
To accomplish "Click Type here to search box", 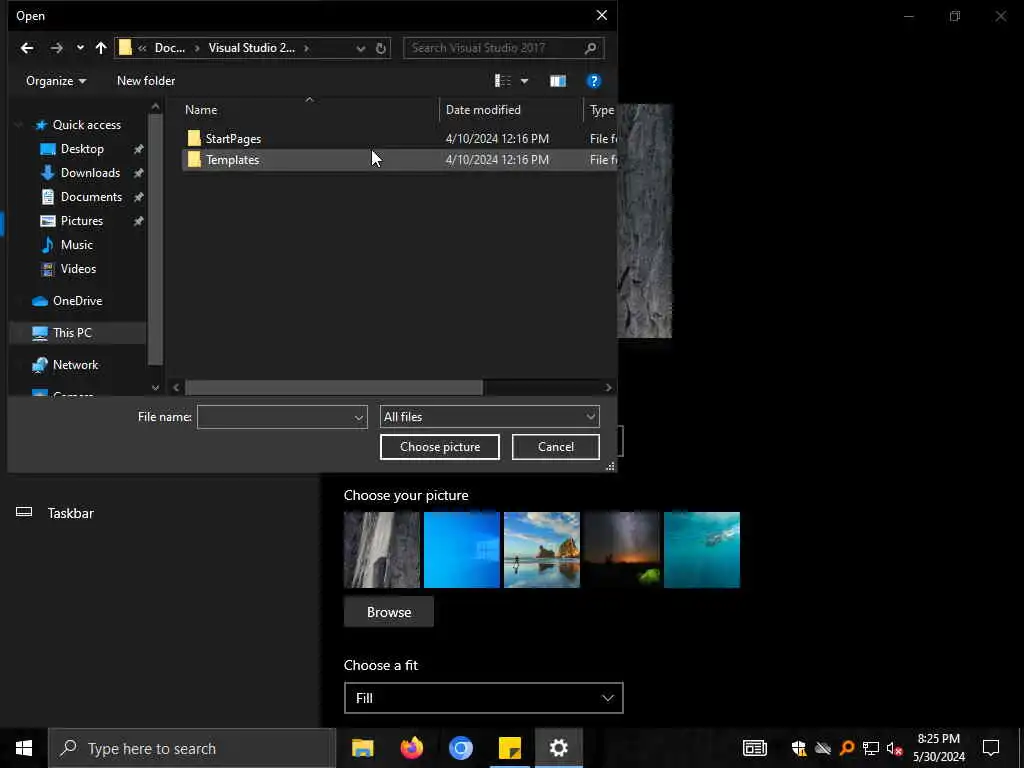I will (192, 748).
